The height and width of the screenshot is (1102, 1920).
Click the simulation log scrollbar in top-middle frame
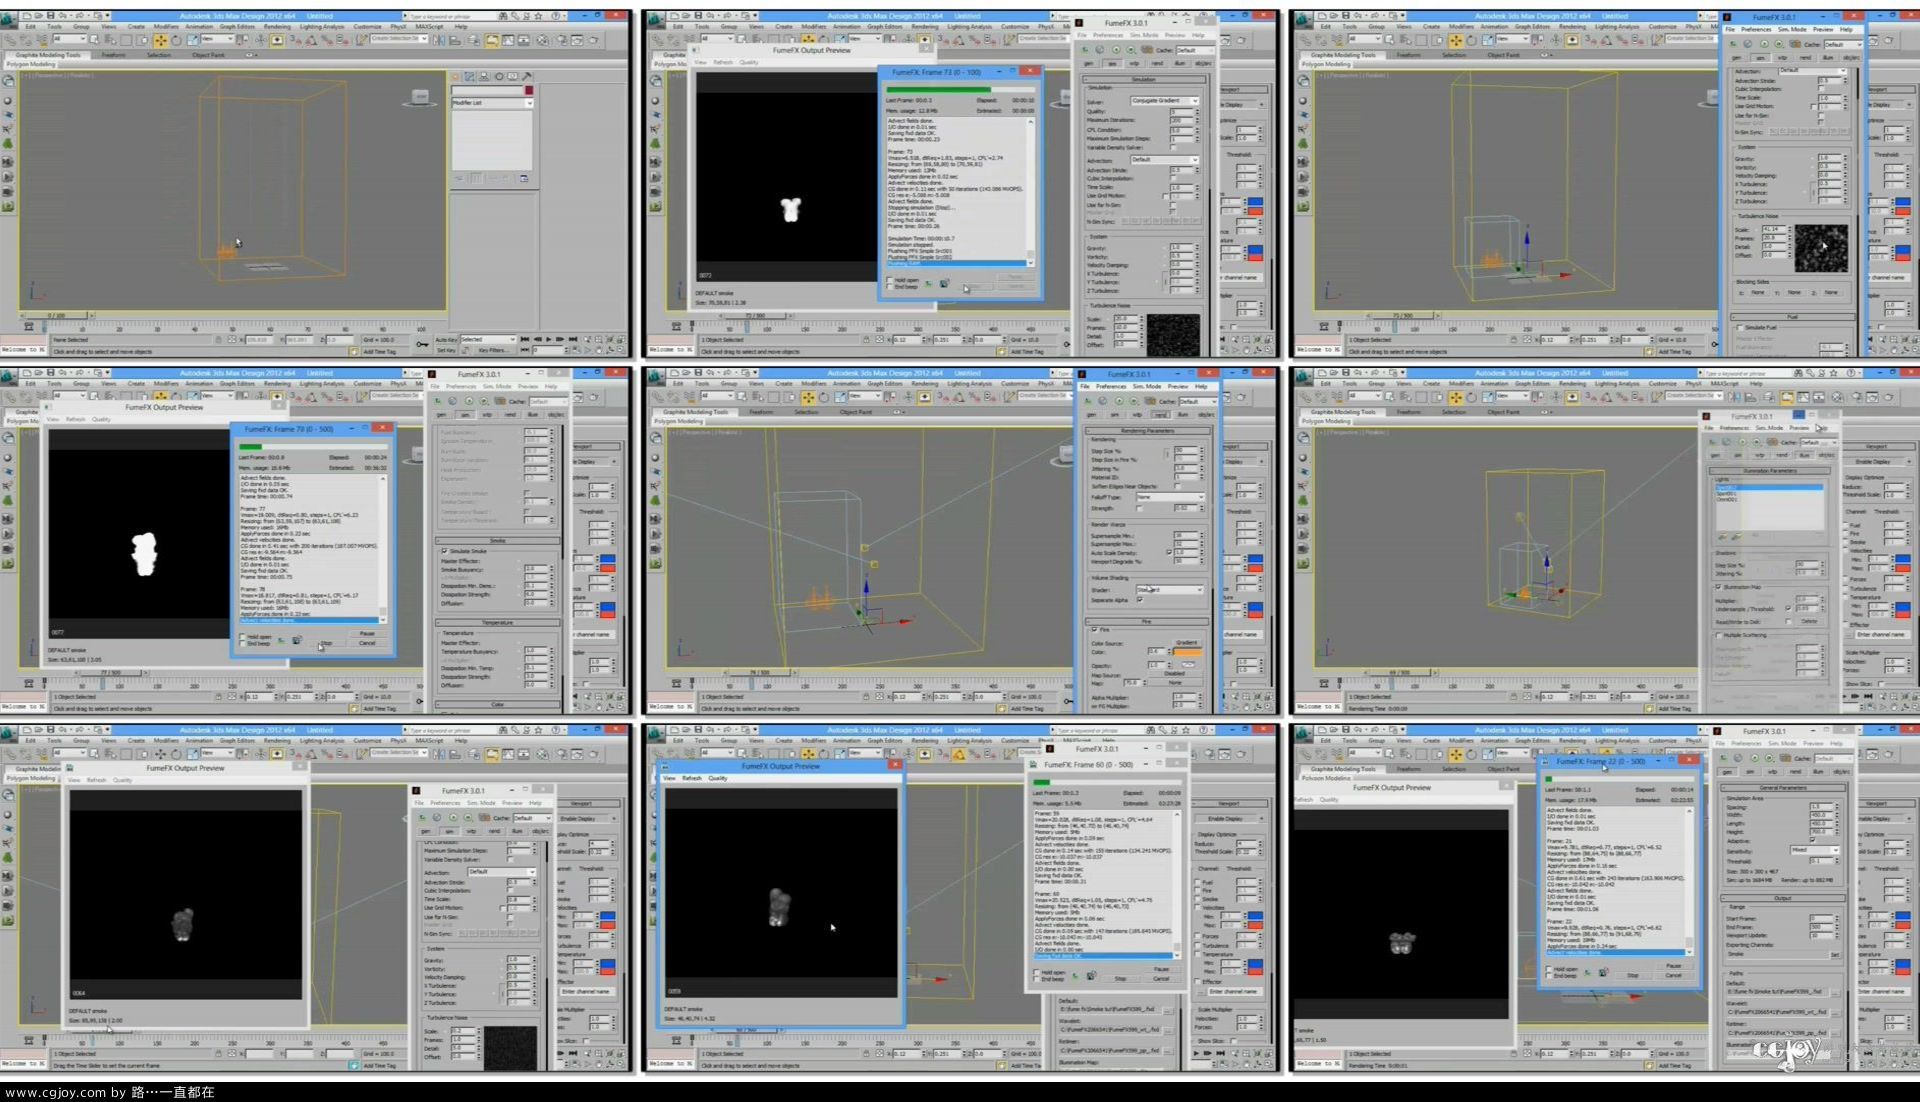coord(1031,190)
